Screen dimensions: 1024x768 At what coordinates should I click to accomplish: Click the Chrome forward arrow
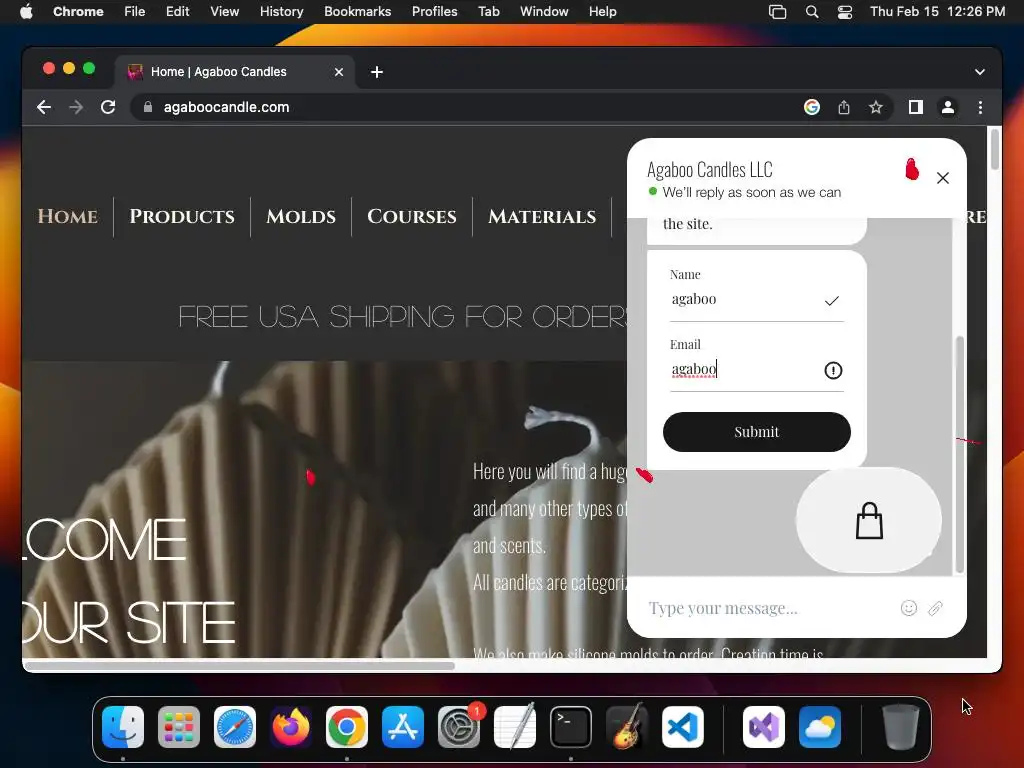click(x=76, y=107)
